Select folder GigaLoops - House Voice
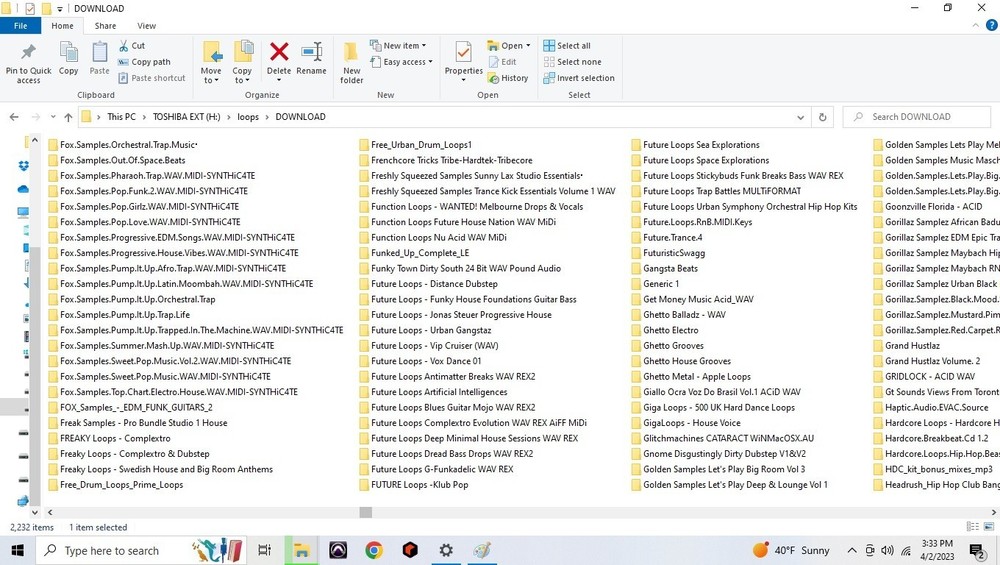 tap(686, 423)
